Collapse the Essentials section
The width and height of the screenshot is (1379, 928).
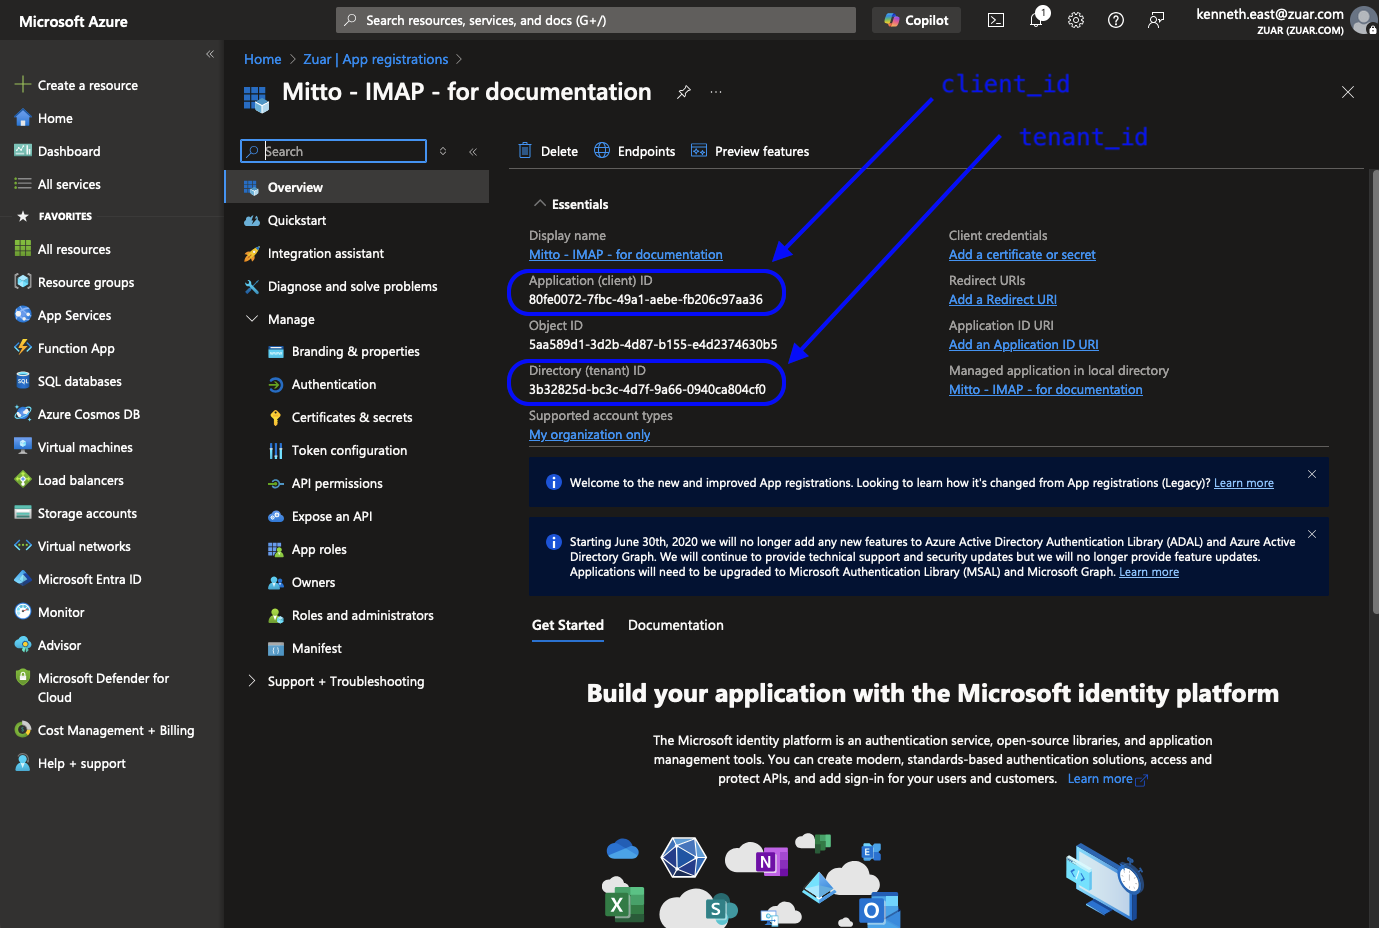pos(540,203)
